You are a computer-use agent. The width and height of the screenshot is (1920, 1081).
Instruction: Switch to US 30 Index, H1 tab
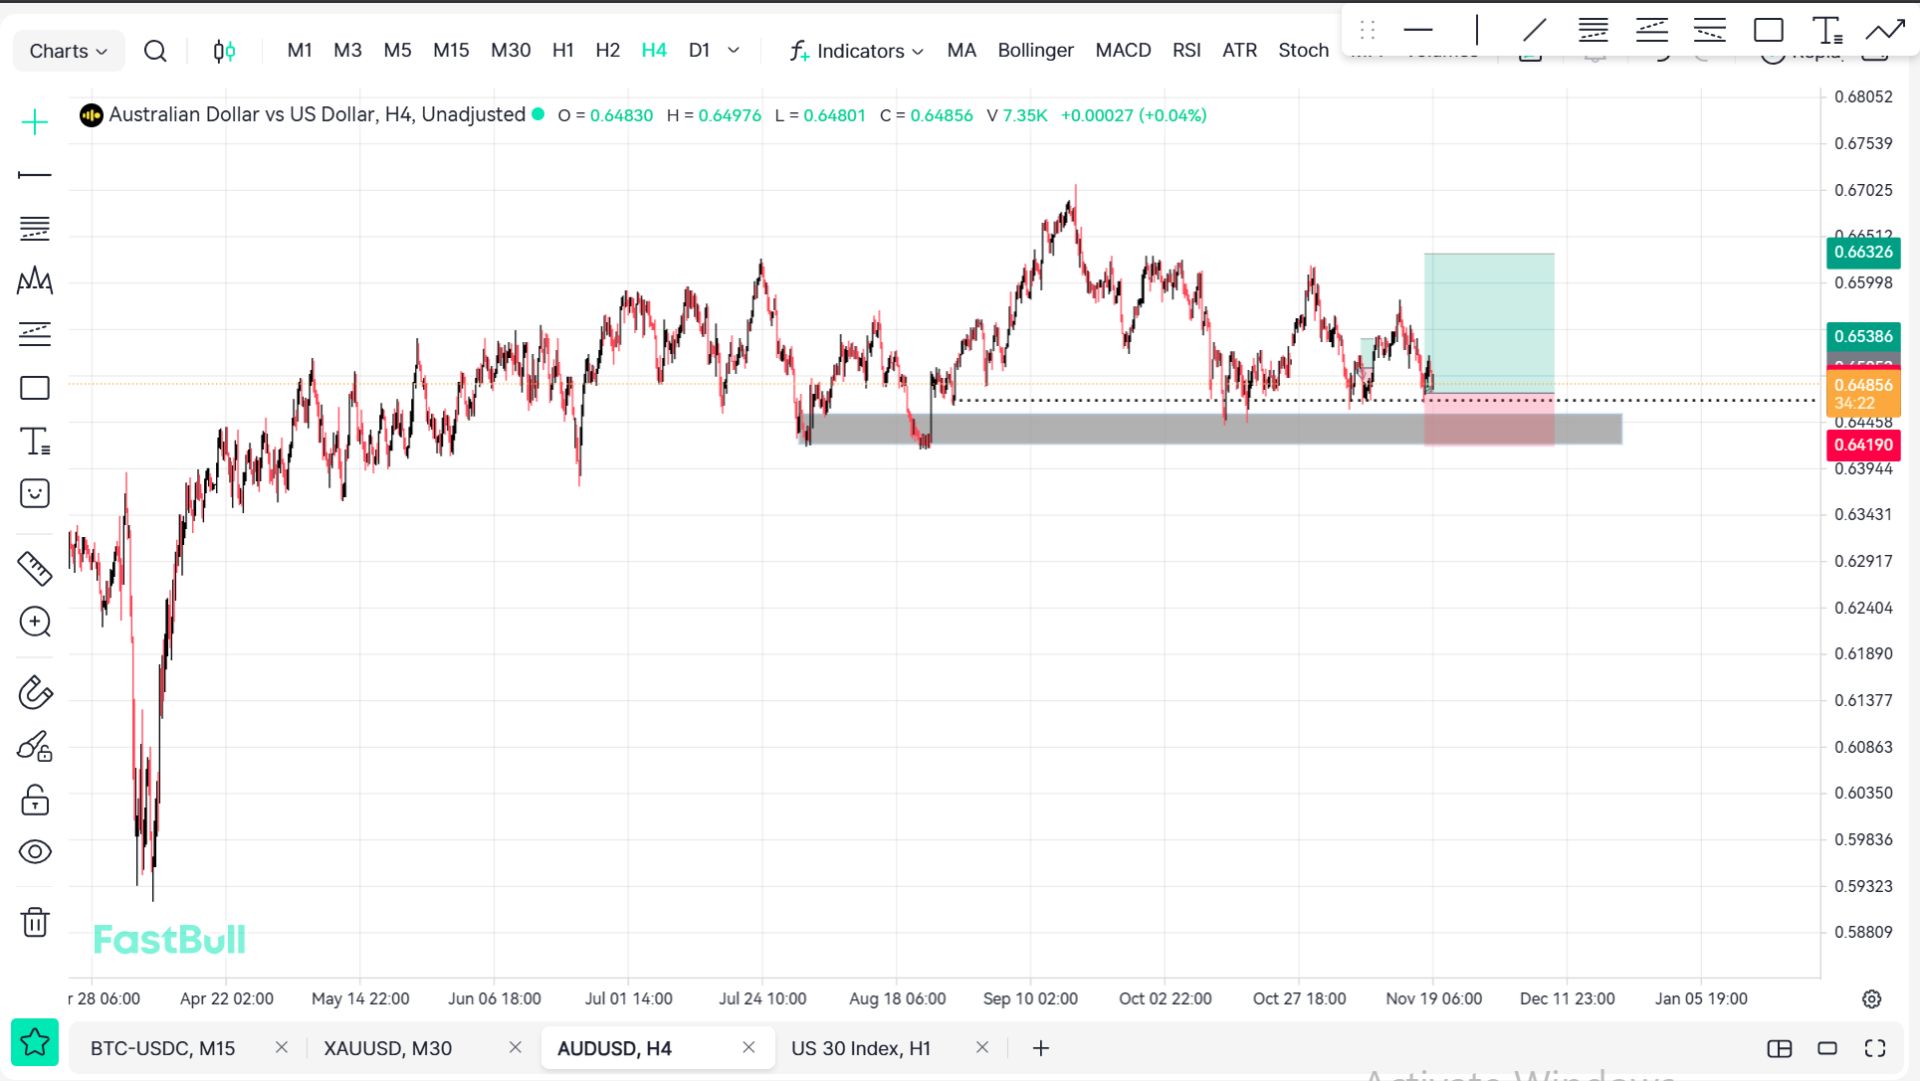[860, 1048]
